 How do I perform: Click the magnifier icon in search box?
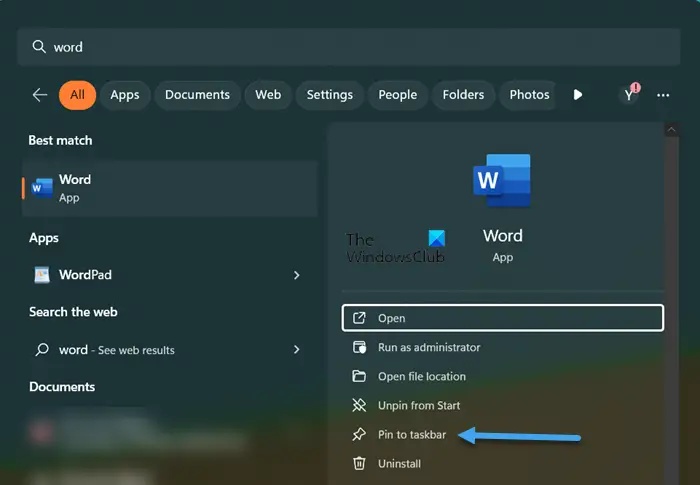point(39,46)
